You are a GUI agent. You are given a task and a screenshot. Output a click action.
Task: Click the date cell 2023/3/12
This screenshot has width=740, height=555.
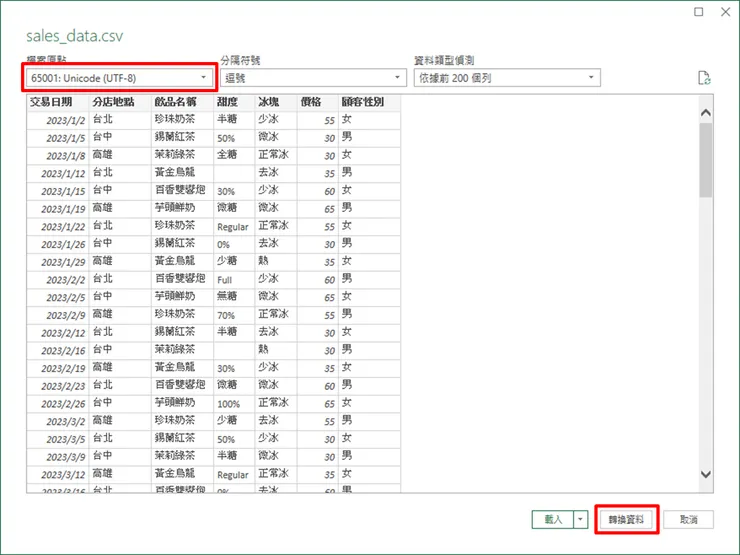click(x=58, y=474)
